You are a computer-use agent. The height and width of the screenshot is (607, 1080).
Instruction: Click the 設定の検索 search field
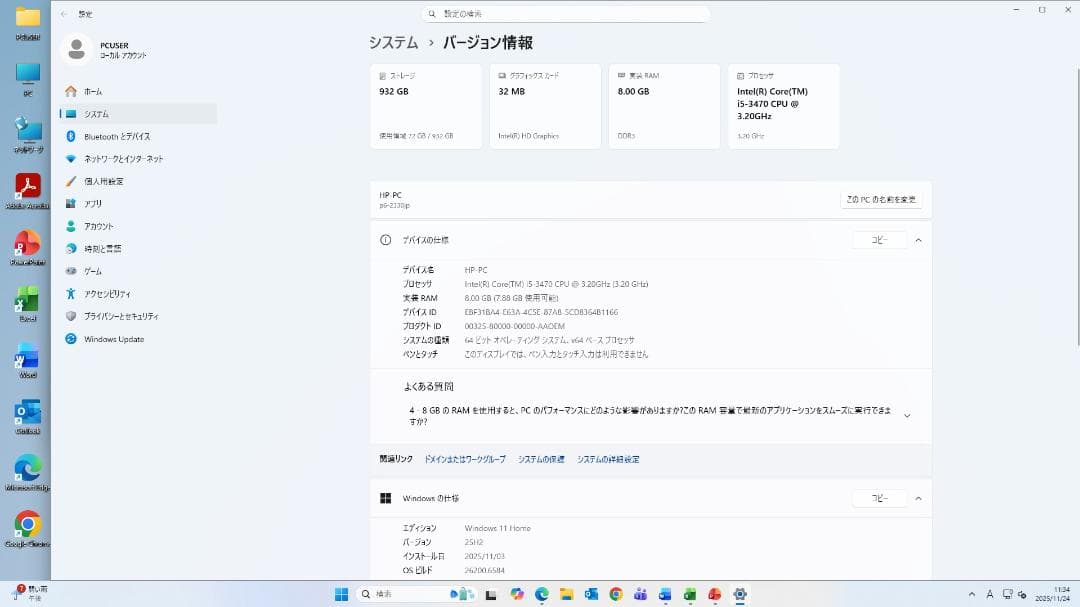[565, 14]
